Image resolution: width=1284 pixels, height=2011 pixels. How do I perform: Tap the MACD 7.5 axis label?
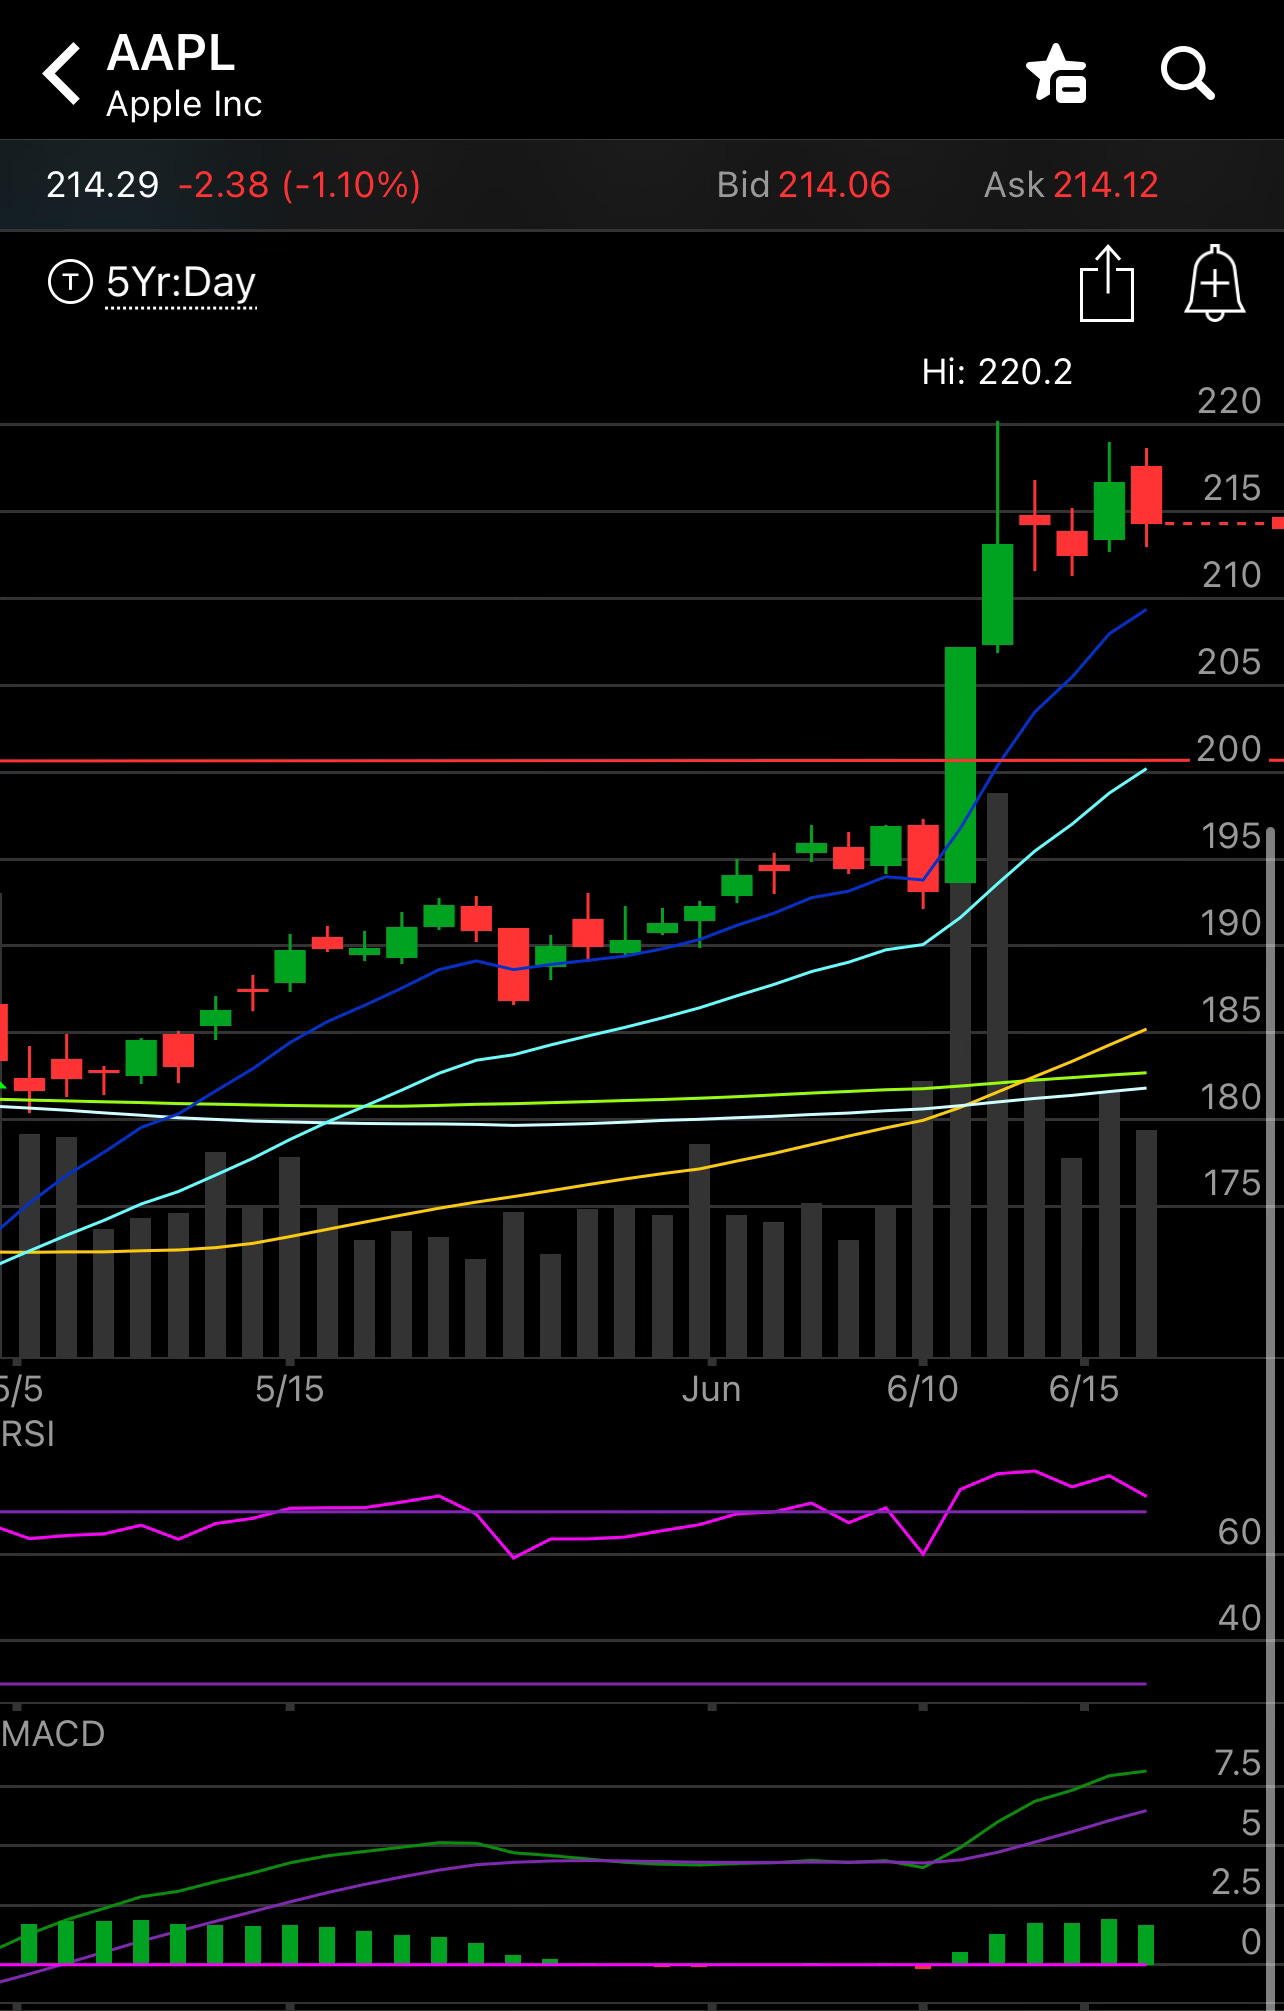point(1238,1763)
